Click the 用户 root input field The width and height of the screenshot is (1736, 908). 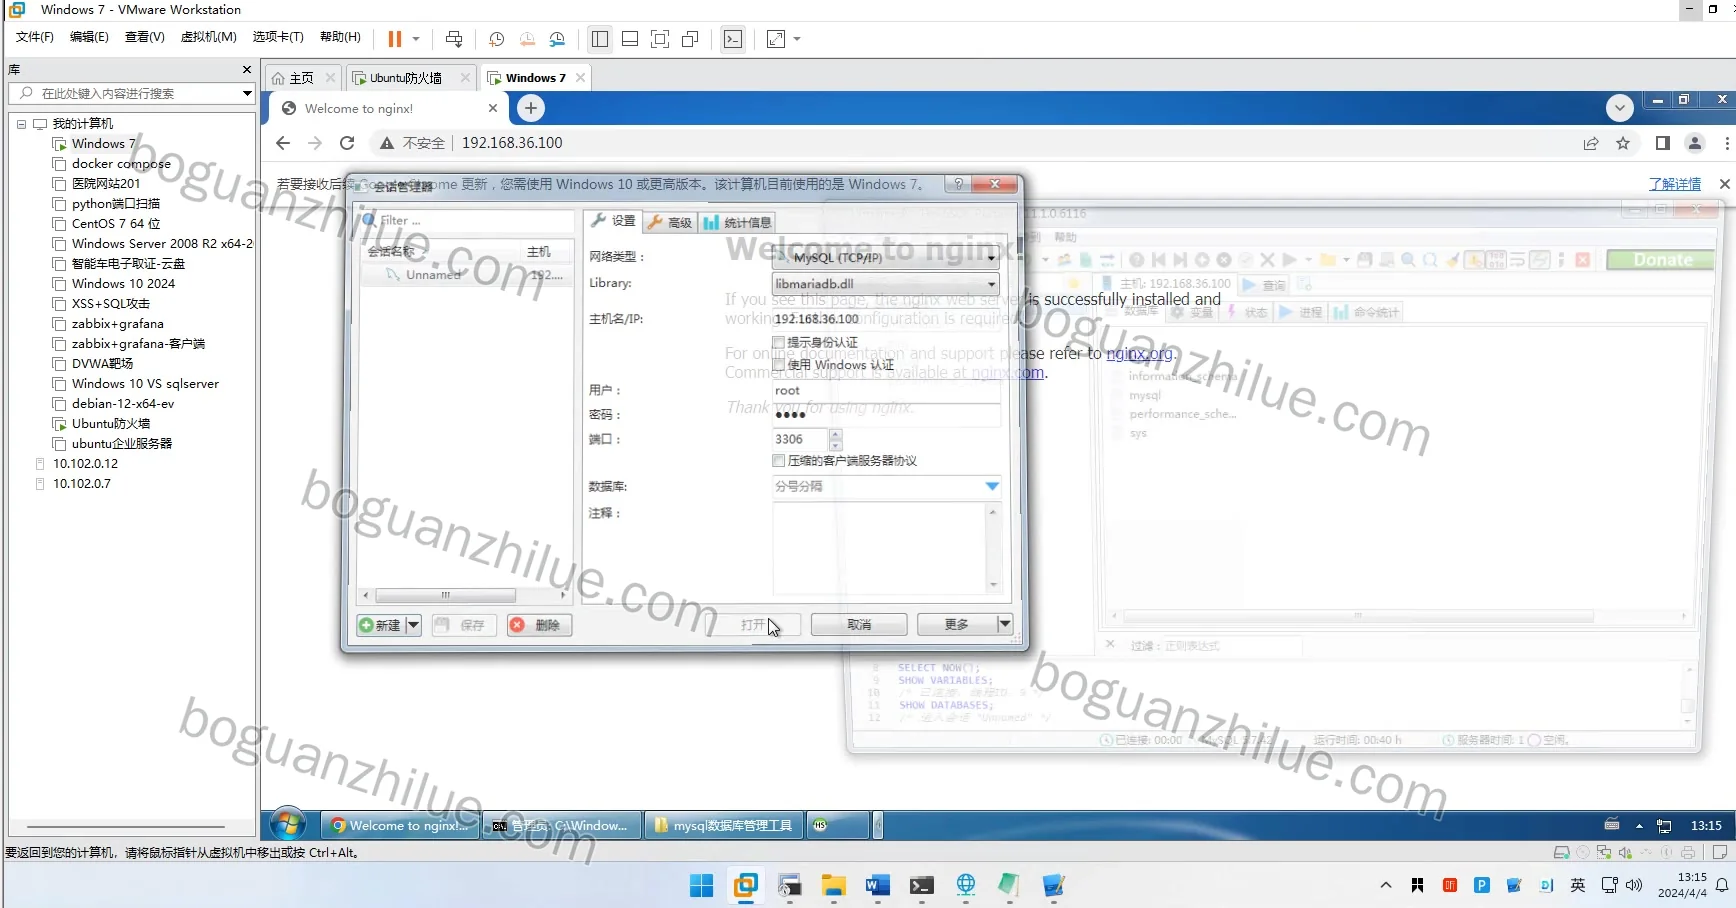tap(885, 391)
